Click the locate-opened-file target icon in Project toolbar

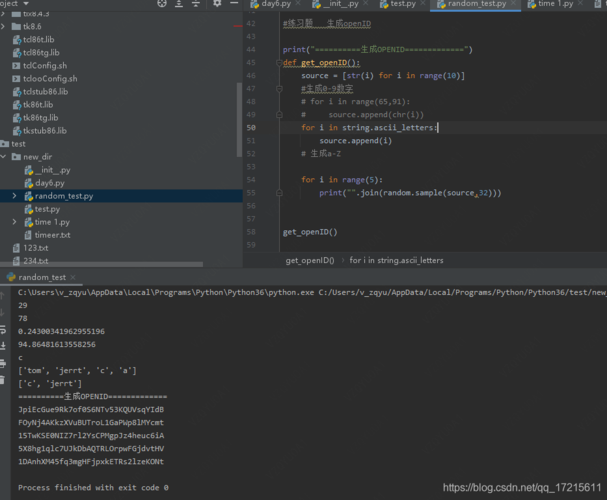[162, 3]
